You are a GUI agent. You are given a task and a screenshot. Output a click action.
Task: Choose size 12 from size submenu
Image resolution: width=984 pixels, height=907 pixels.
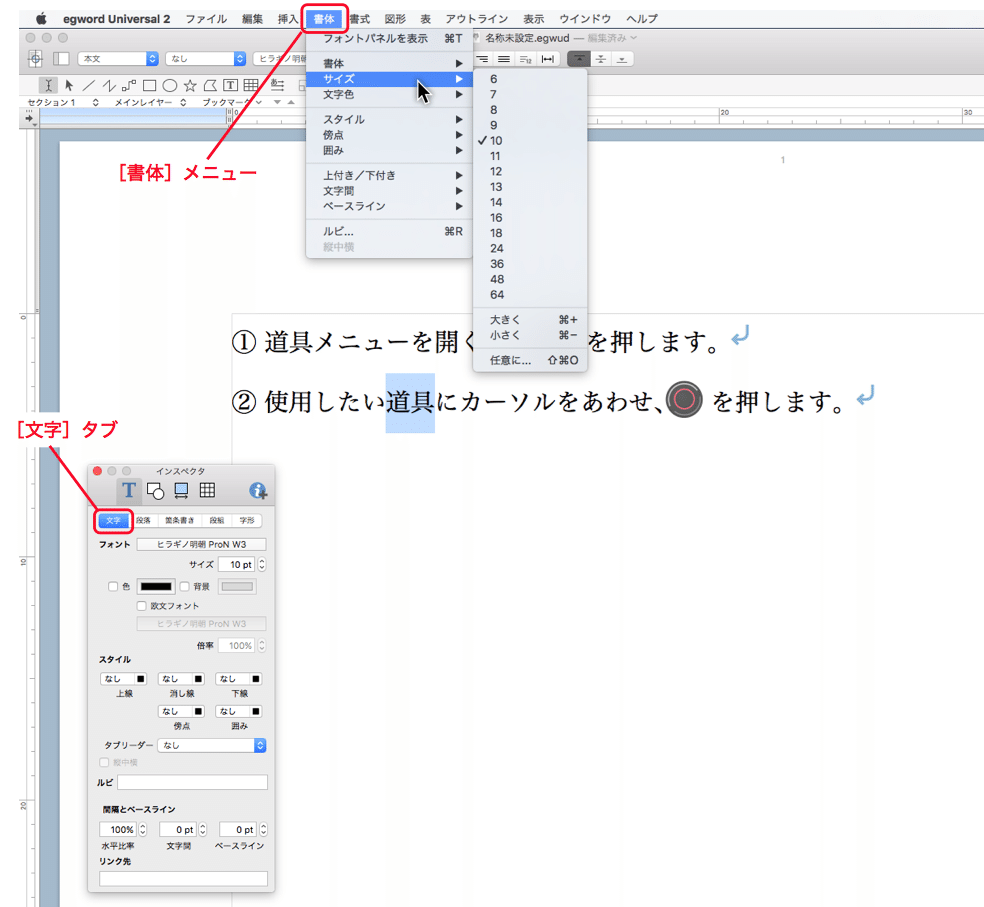click(x=530, y=171)
